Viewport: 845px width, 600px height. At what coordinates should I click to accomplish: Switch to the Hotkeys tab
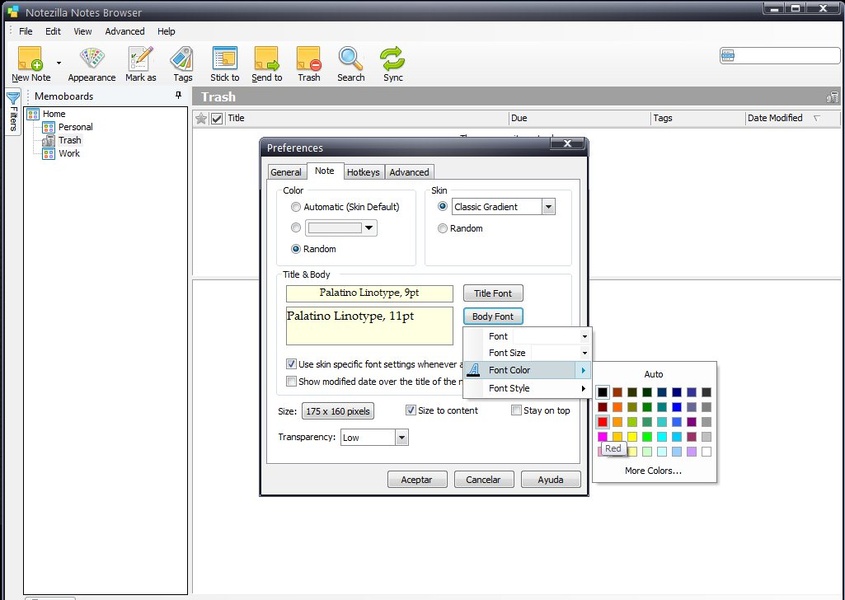point(363,172)
